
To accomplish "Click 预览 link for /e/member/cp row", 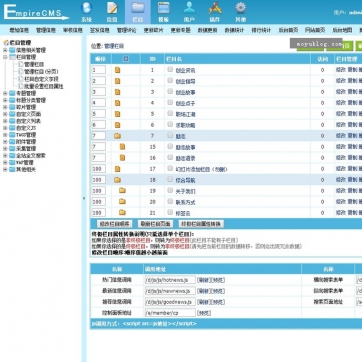I will pos(204,313).
